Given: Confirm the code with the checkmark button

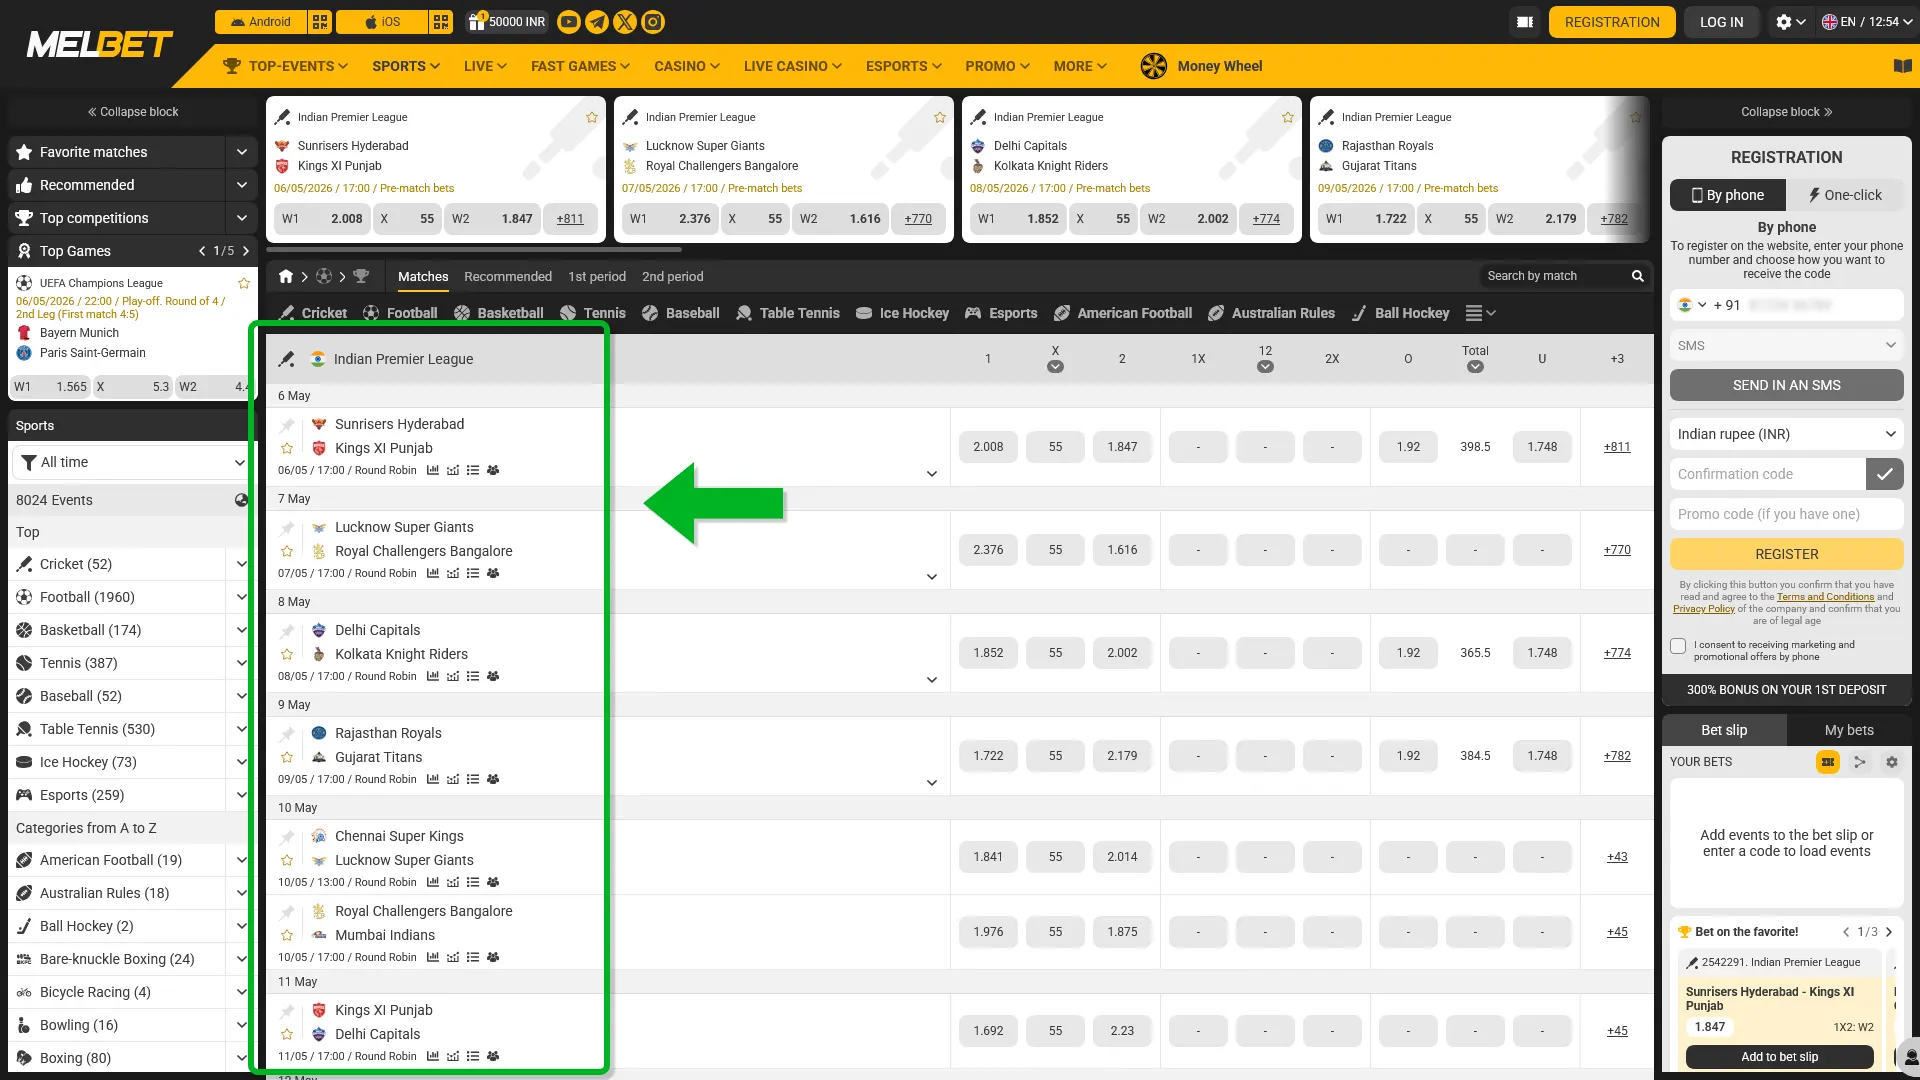Looking at the screenshot, I should [x=1884, y=474].
